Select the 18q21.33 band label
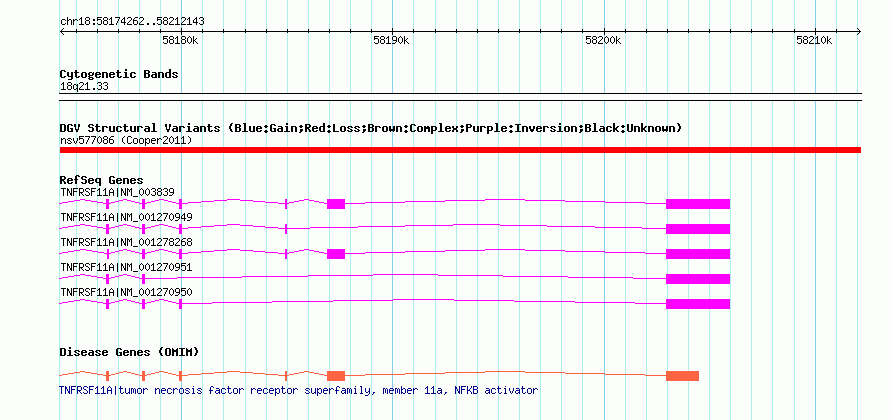Viewport: 890px width, 420px height. (84, 87)
